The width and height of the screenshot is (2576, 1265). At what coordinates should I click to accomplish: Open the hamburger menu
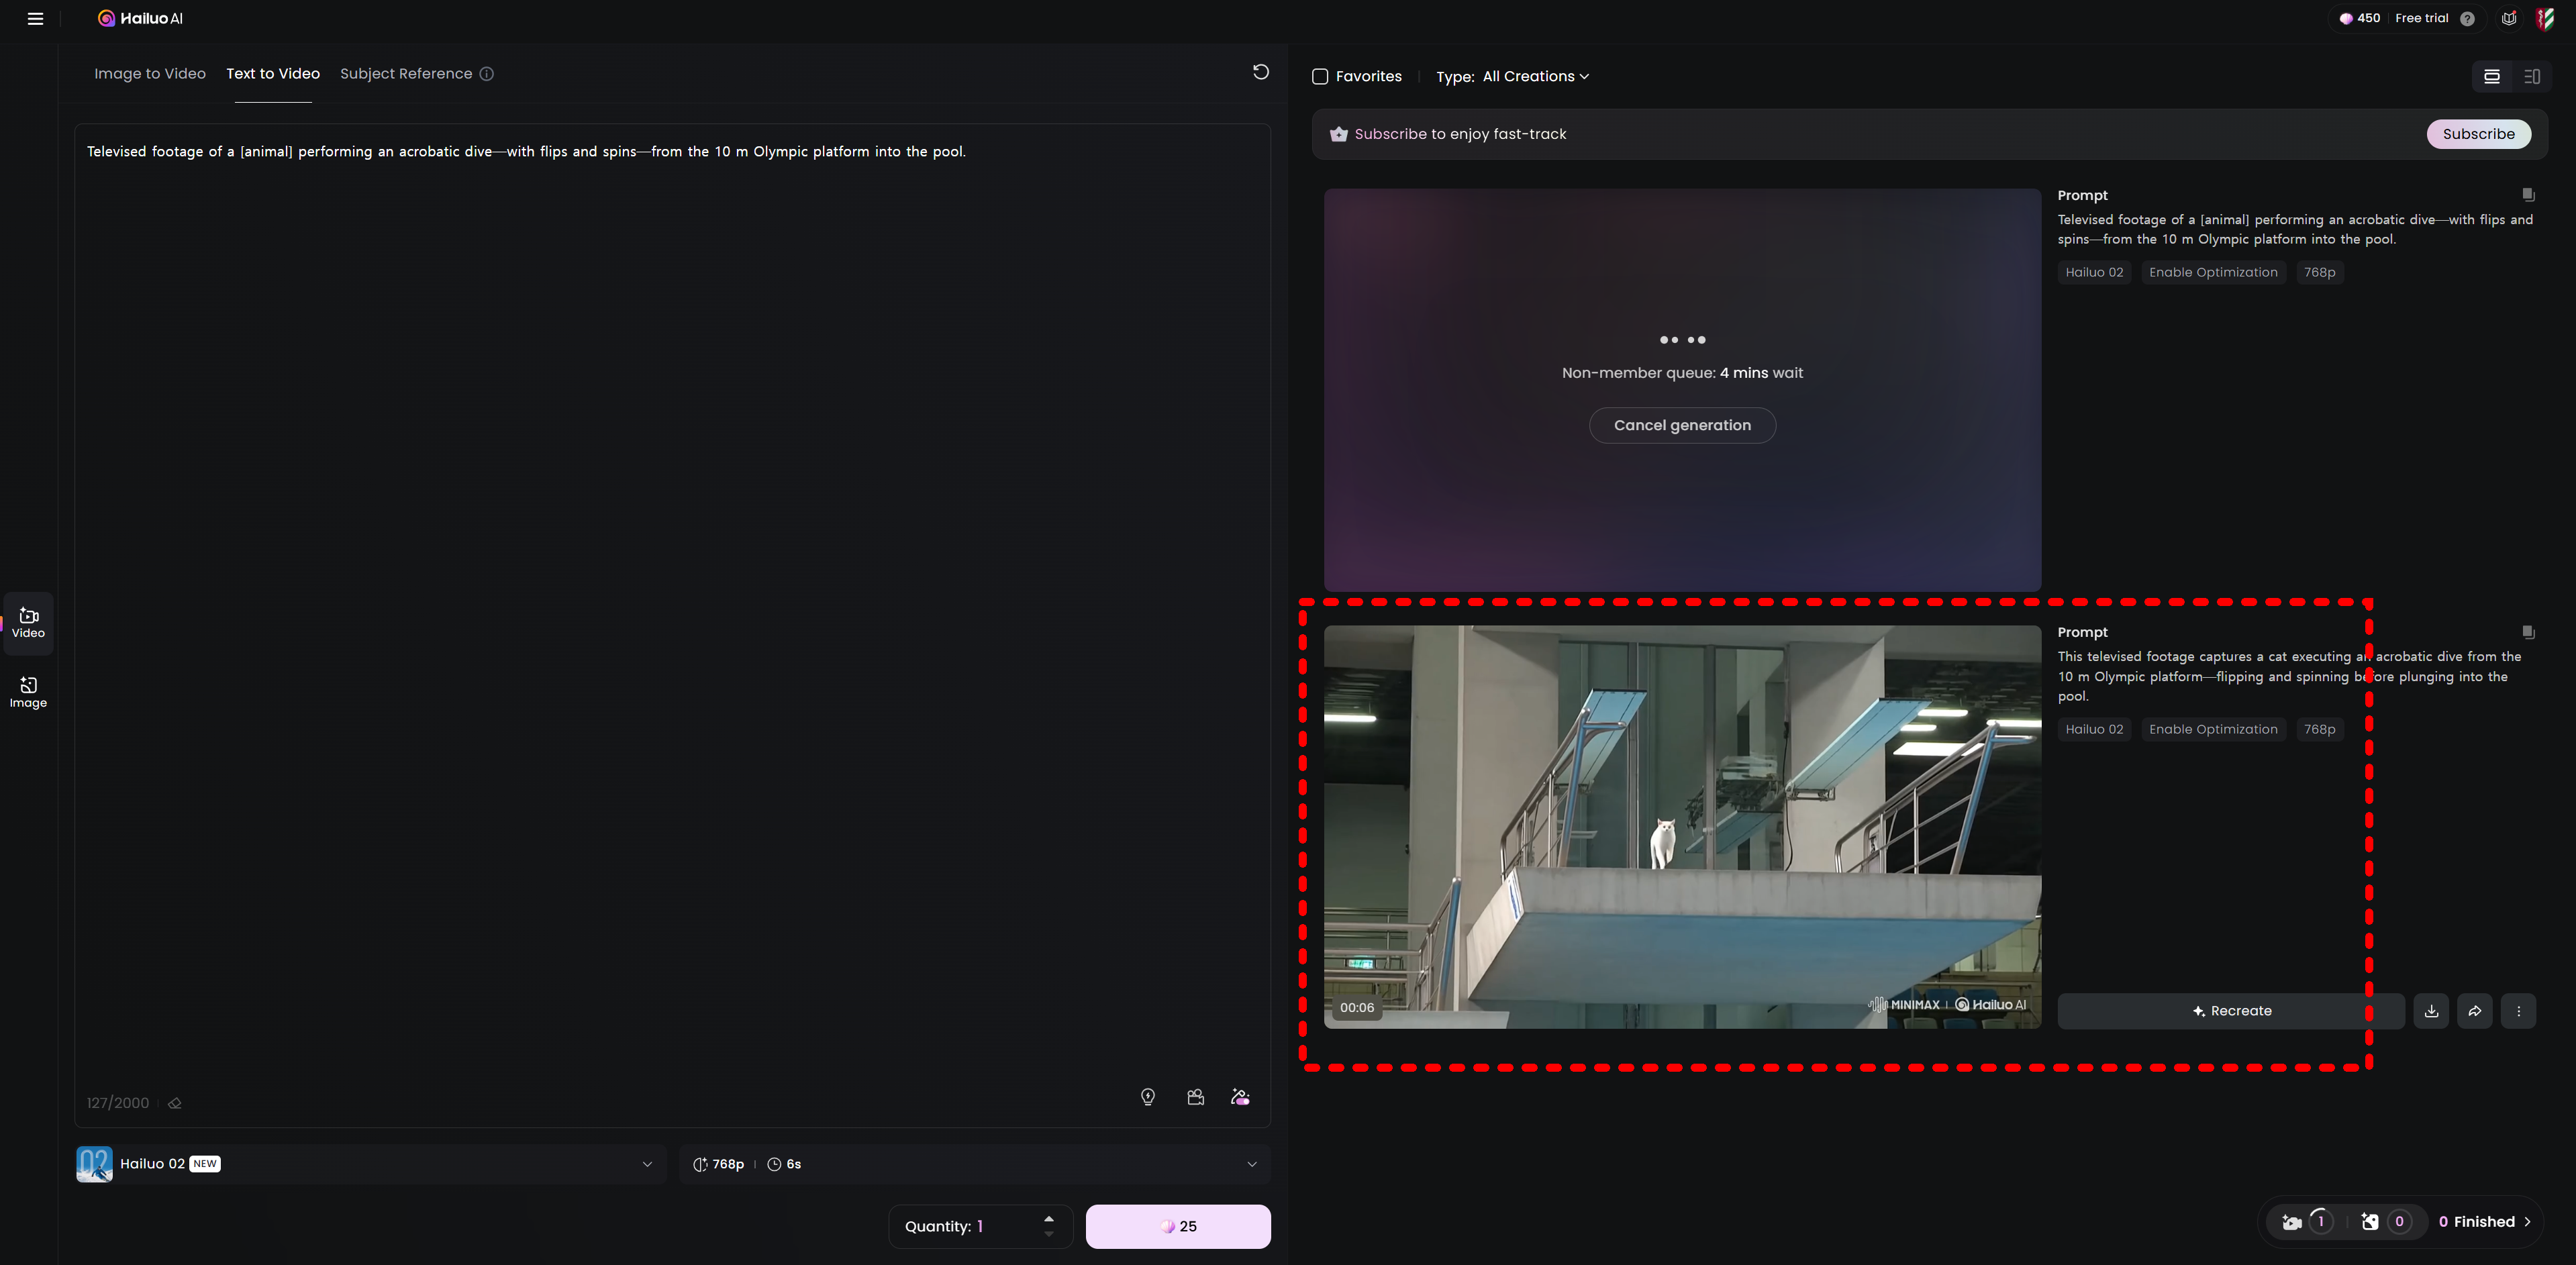tap(35, 19)
